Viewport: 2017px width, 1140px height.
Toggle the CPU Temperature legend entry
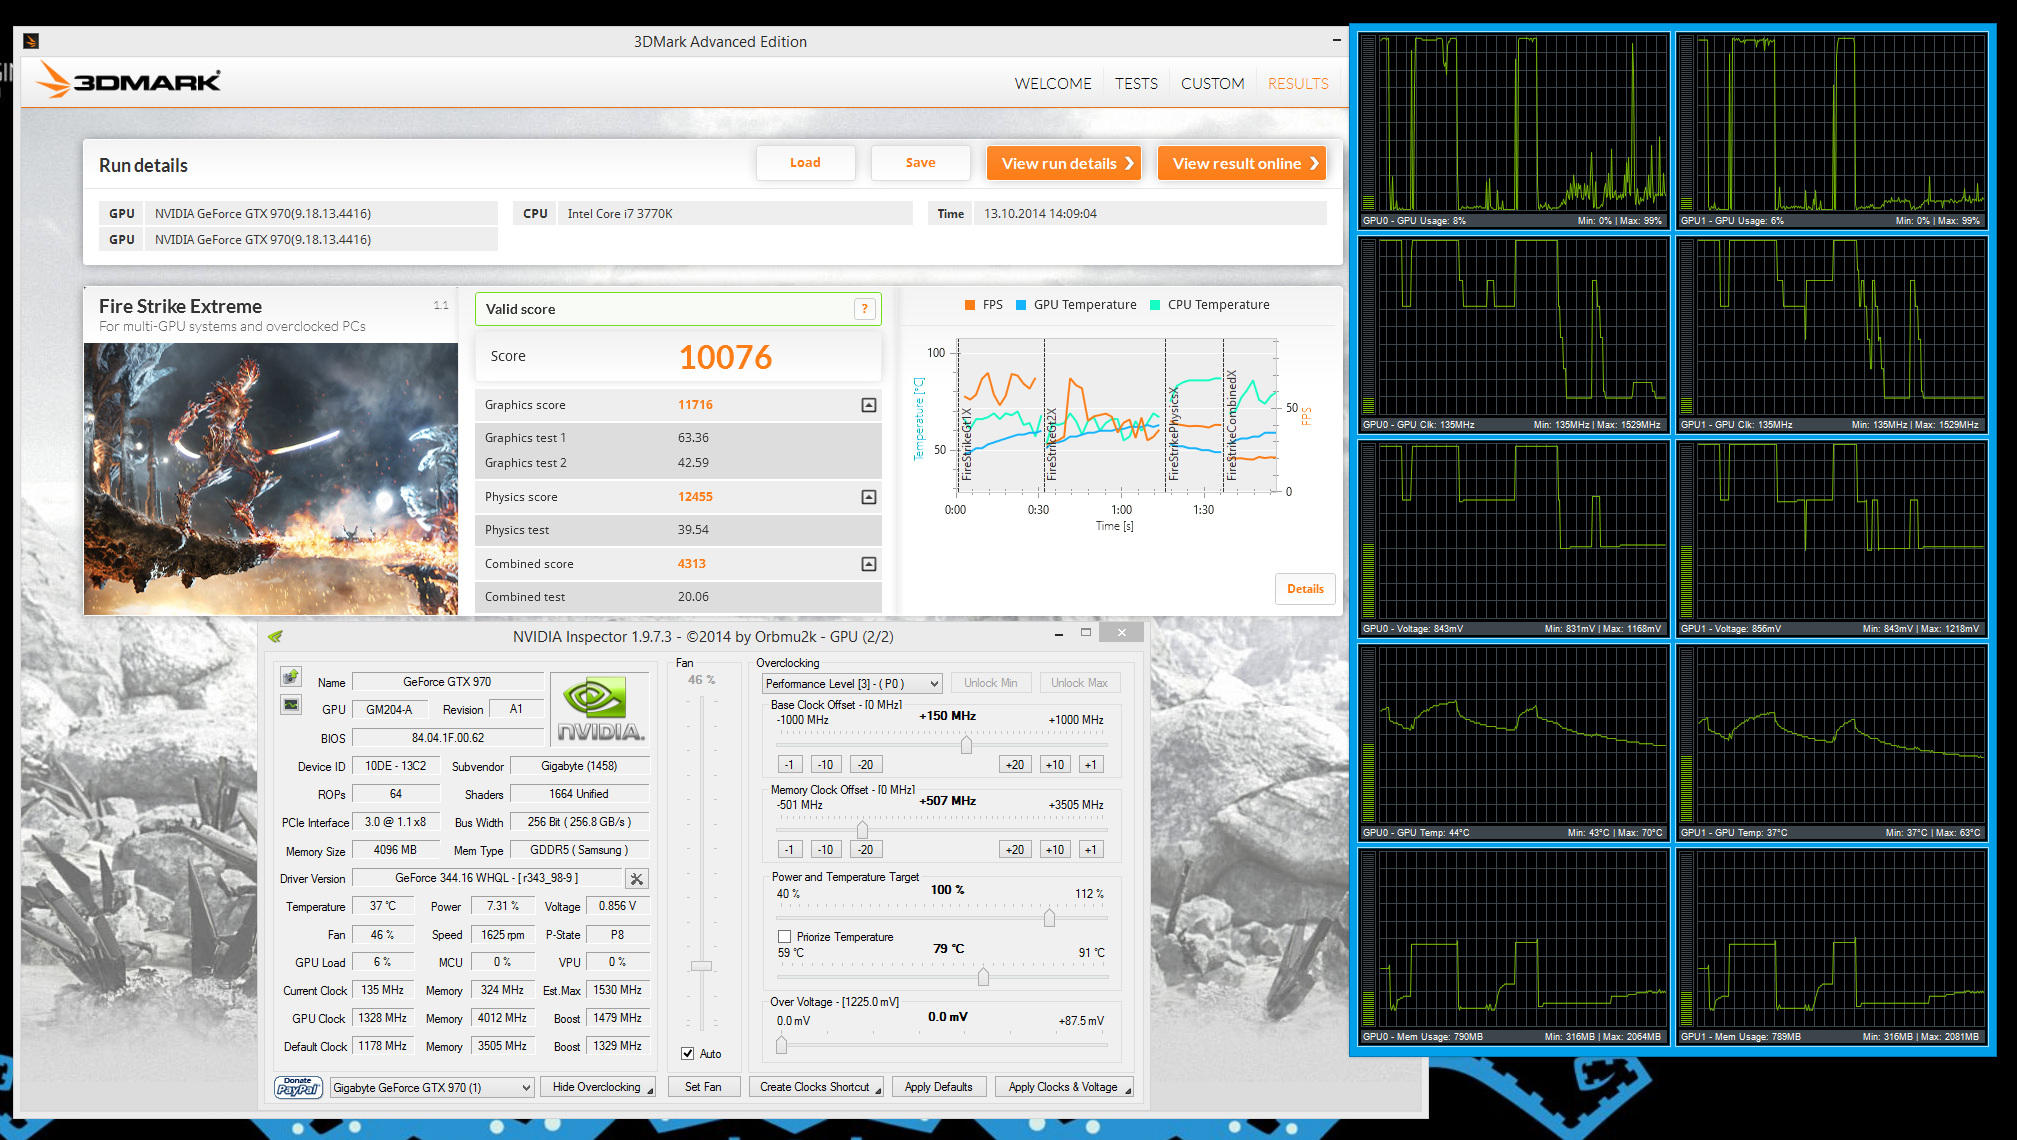tap(1210, 305)
